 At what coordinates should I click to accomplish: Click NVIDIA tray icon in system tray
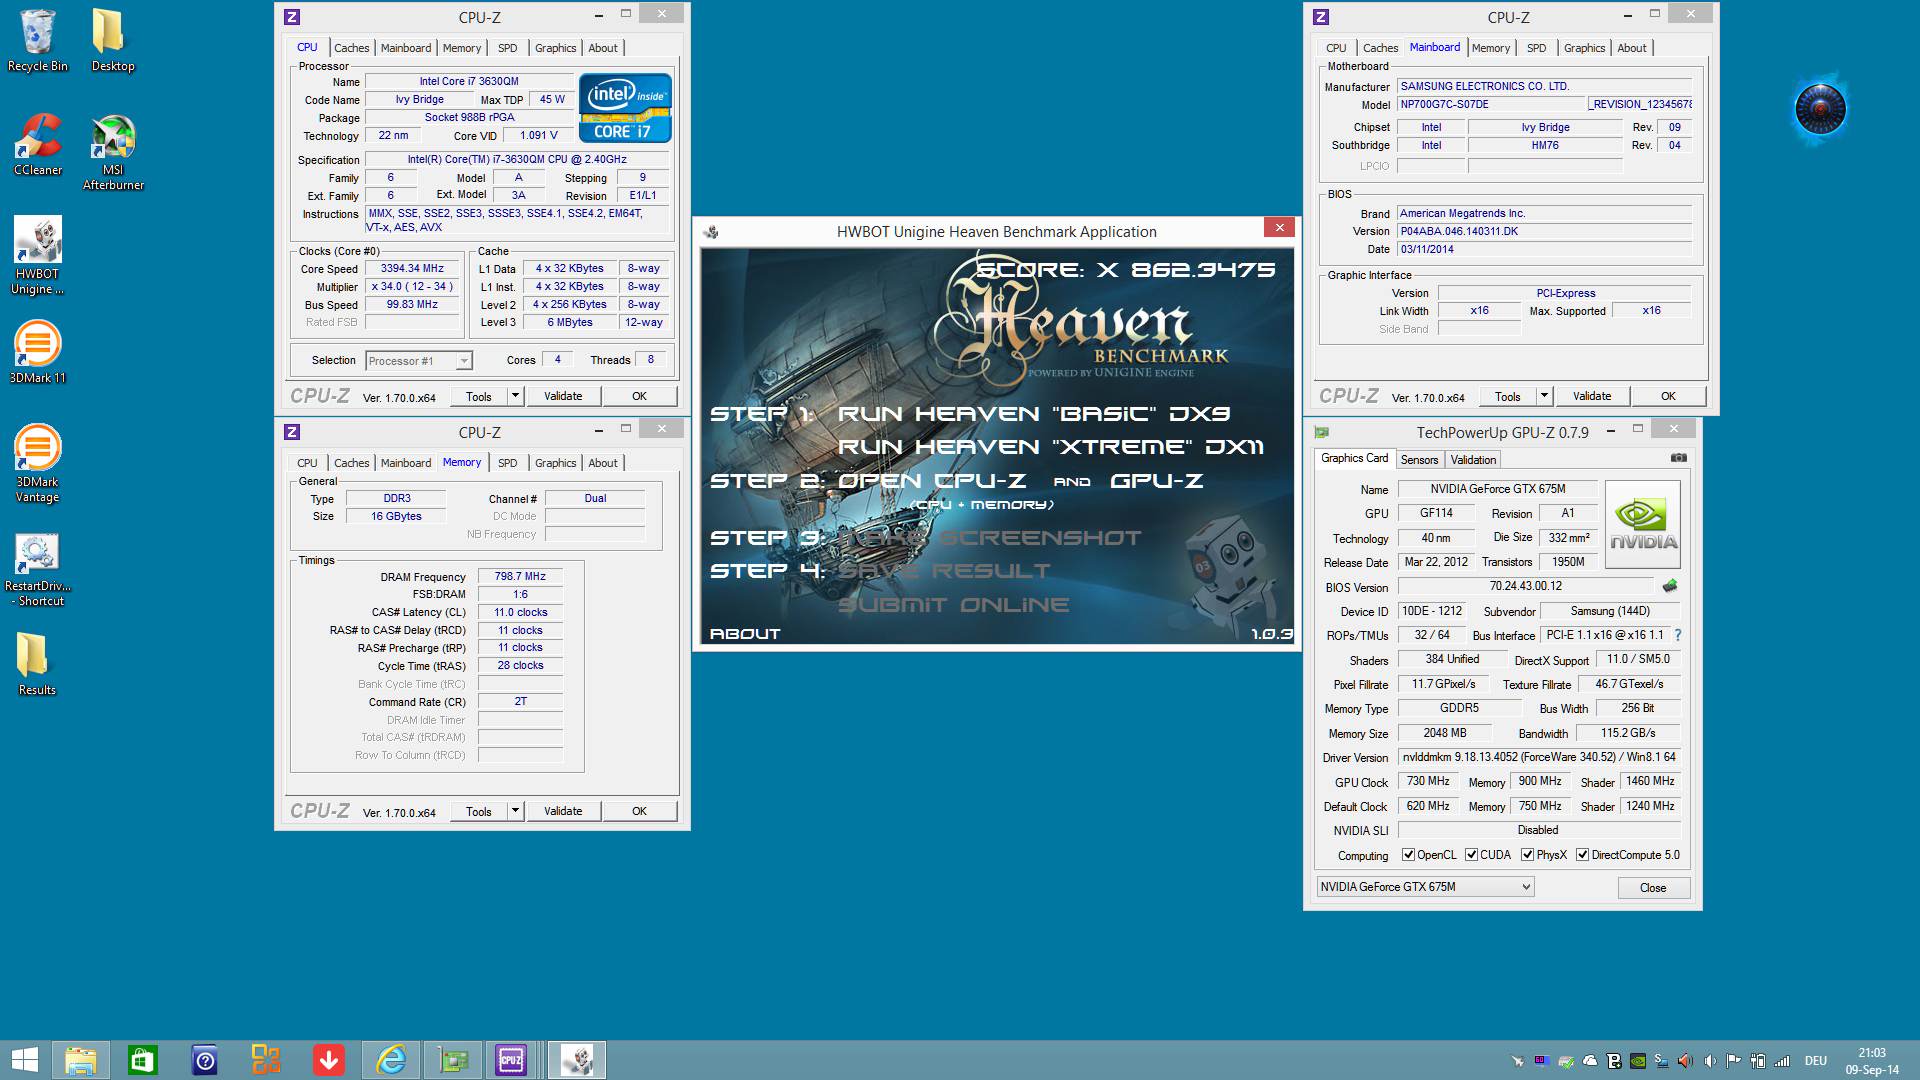[1638, 1061]
